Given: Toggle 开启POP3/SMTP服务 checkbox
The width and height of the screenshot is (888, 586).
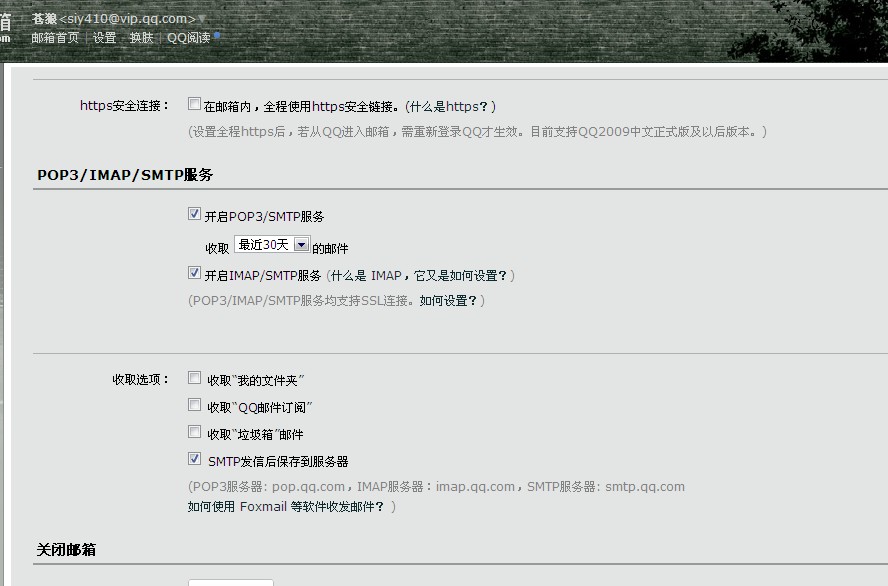Looking at the screenshot, I should point(194,213).
